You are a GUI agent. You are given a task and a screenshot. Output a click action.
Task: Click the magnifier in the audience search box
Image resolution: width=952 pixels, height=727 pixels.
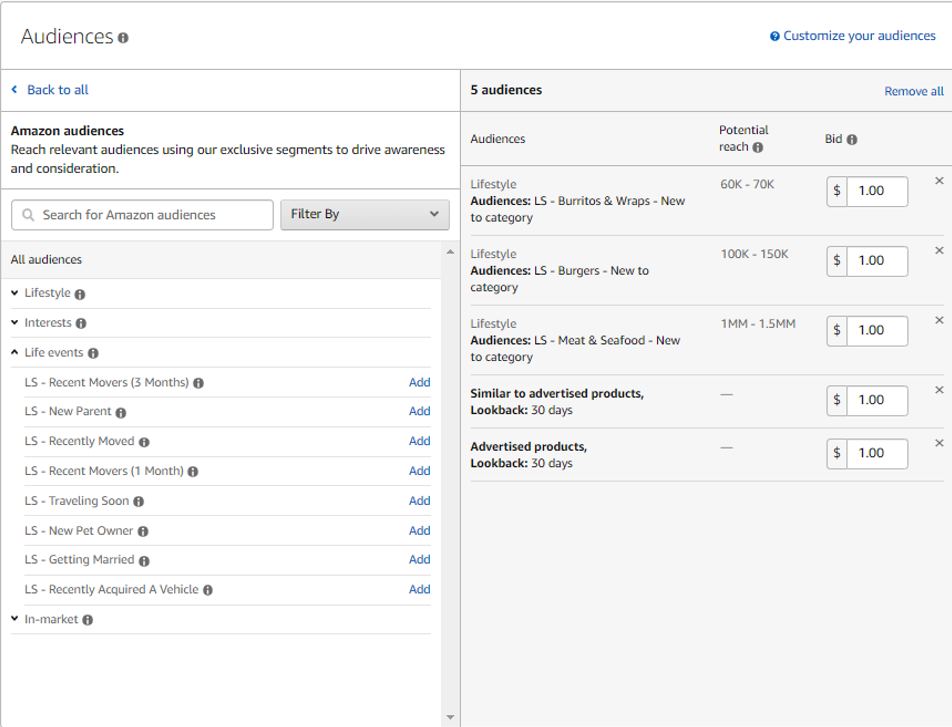point(26,214)
